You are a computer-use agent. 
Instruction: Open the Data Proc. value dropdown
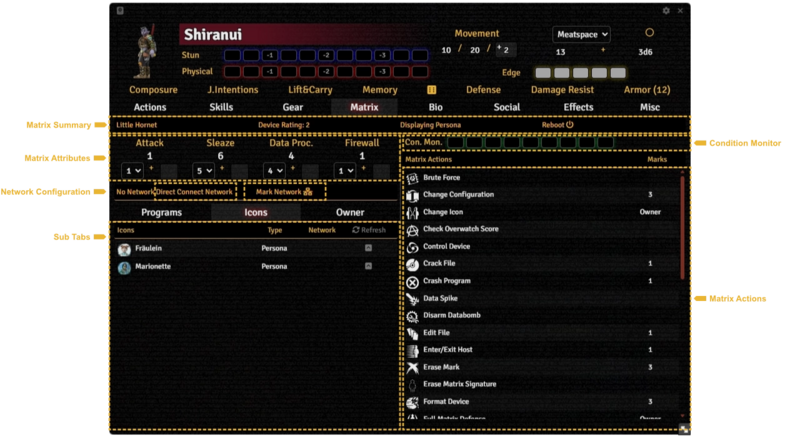click(272, 170)
